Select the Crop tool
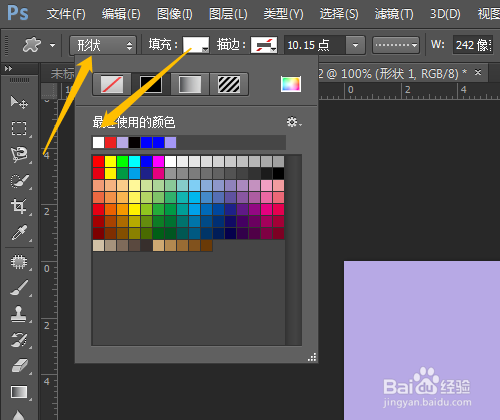 click(19, 207)
